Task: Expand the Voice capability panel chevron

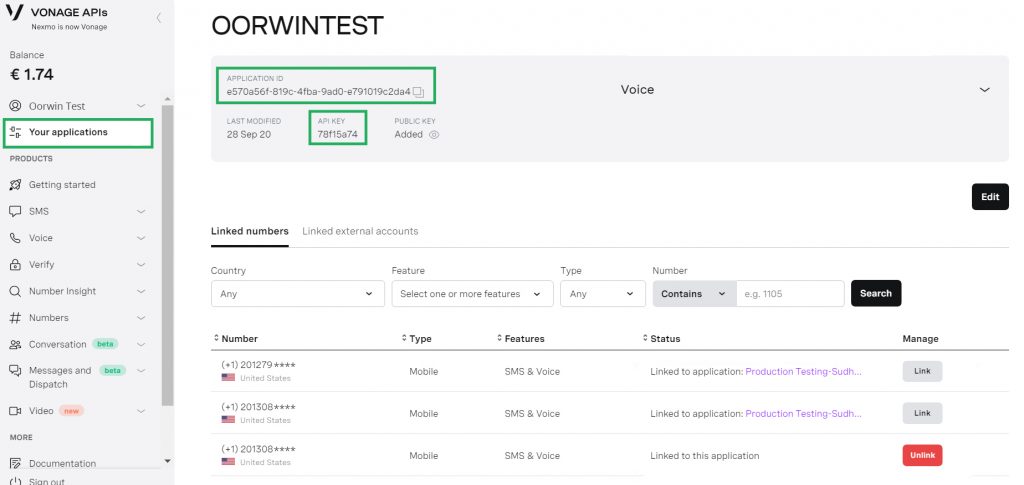Action: coord(985,89)
